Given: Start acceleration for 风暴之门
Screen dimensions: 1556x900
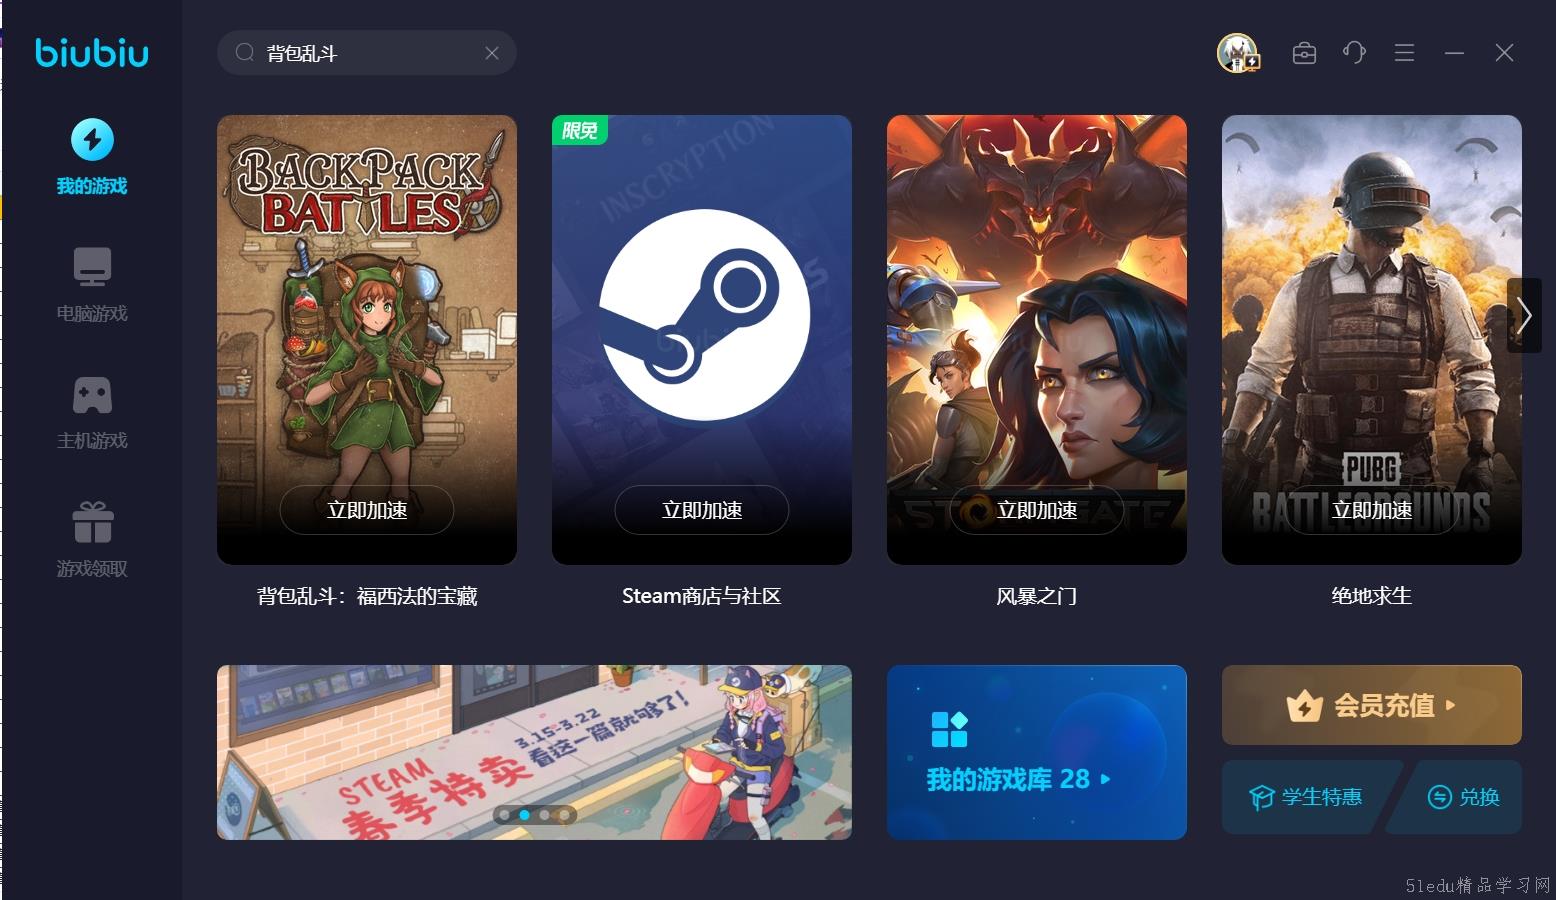Looking at the screenshot, I should click(1037, 510).
